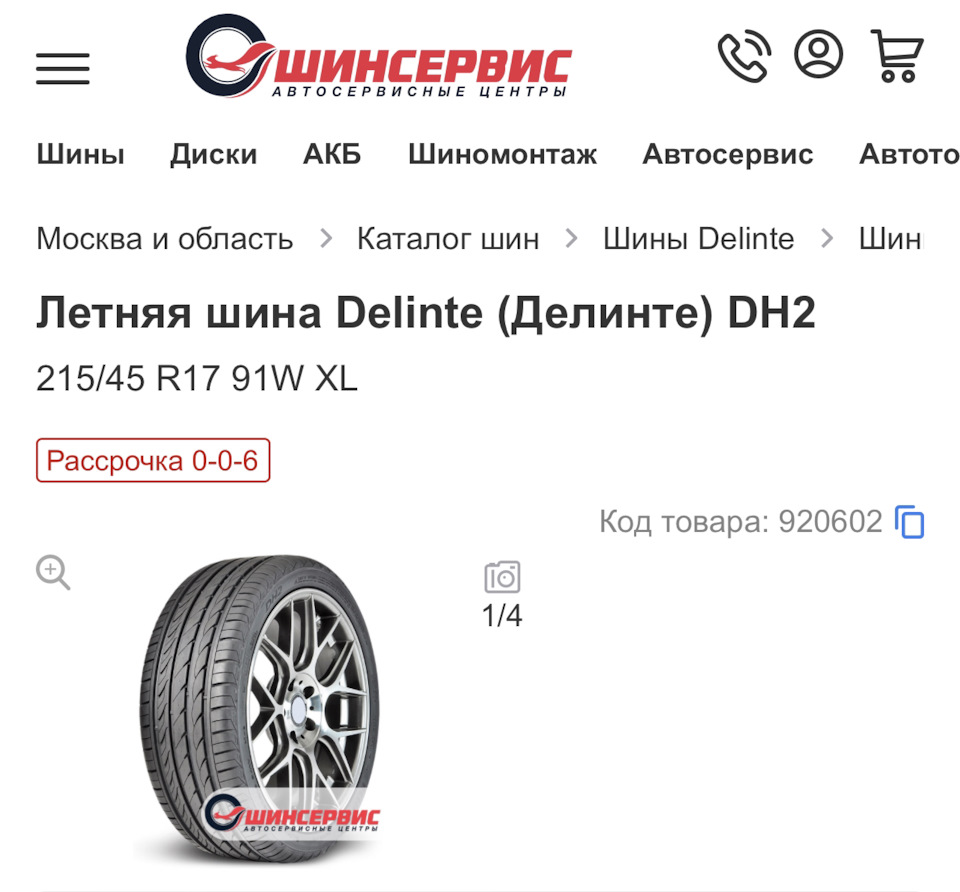Click the magnifier zoom icon on photo
This screenshot has height=892, width=960.
click(x=53, y=572)
